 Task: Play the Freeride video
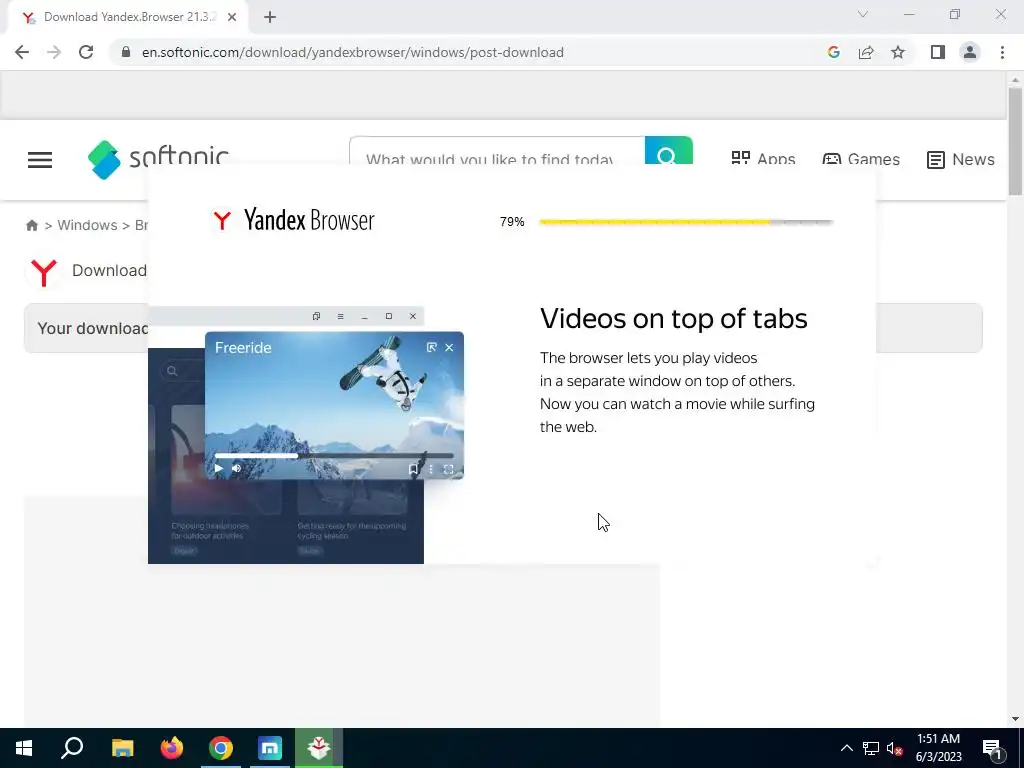click(219, 468)
